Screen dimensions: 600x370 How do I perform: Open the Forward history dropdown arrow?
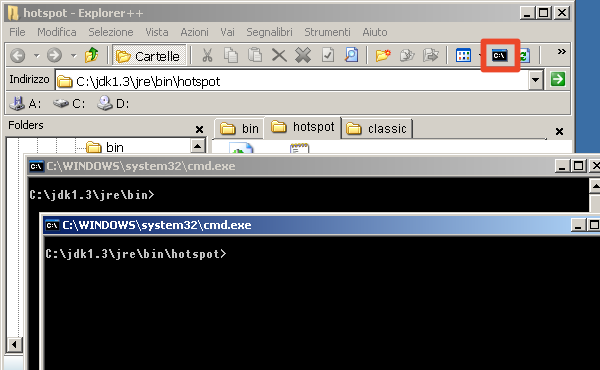coord(73,56)
